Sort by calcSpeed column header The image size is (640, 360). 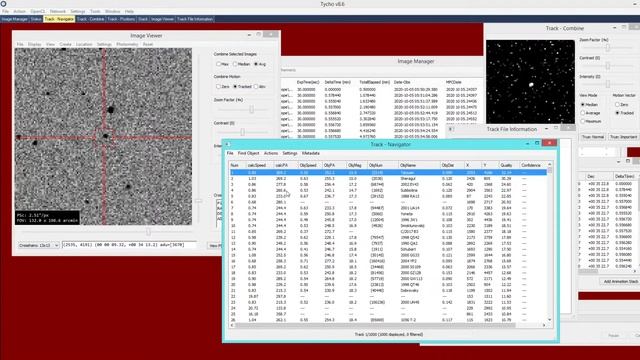(259, 165)
